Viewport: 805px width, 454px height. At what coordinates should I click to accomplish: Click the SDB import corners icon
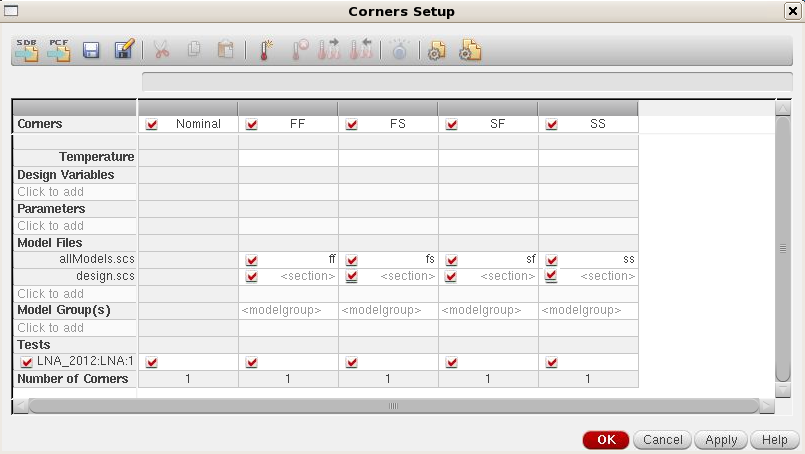tap(26, 50)
